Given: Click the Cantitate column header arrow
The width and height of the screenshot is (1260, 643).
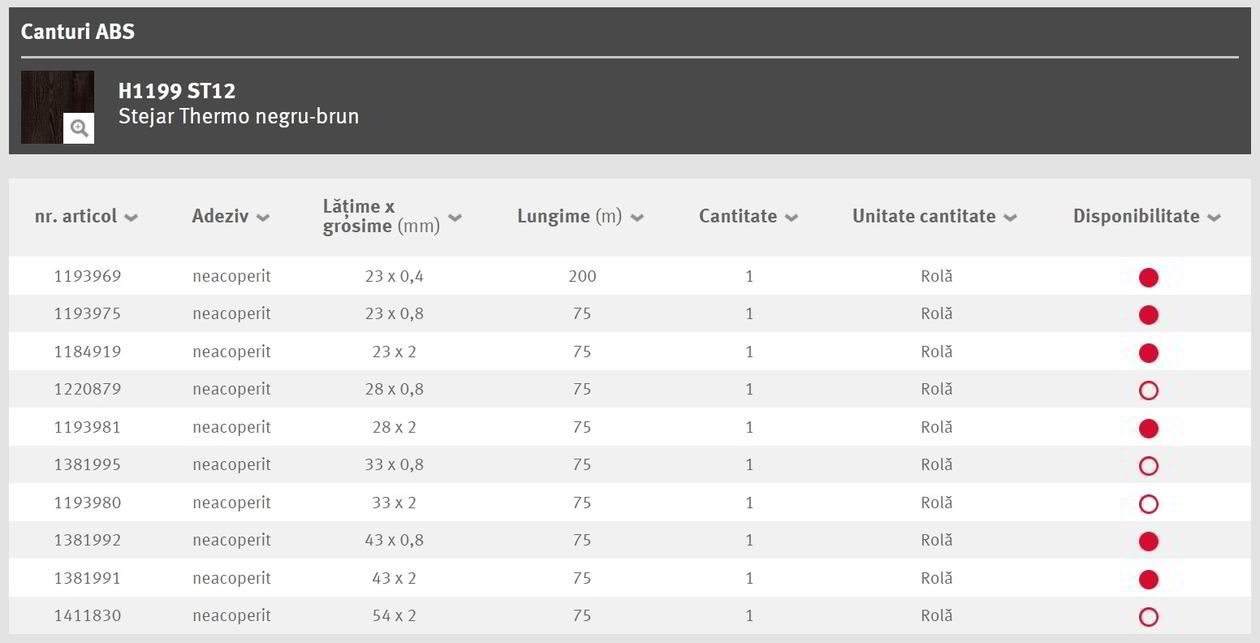Looking at the screenshot, I should 791,218.
